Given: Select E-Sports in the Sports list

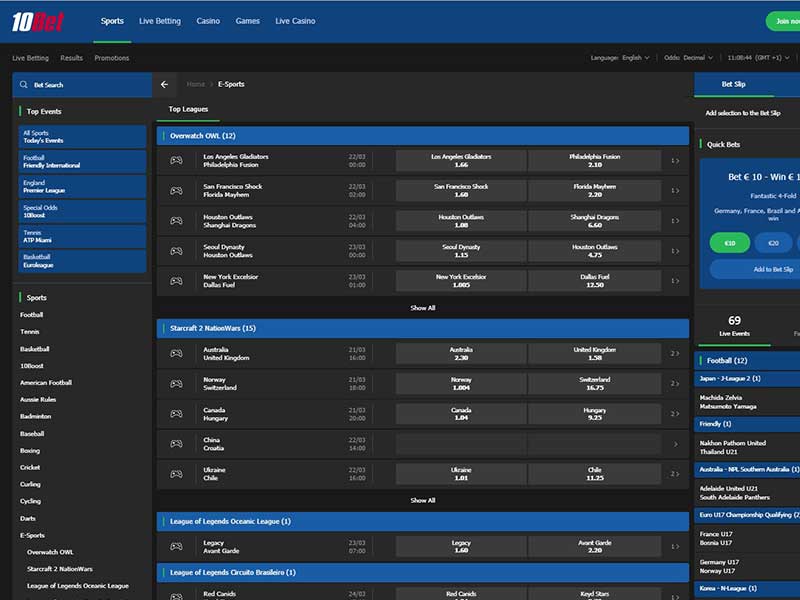Looking at the screenshot, I should point(33,535).
